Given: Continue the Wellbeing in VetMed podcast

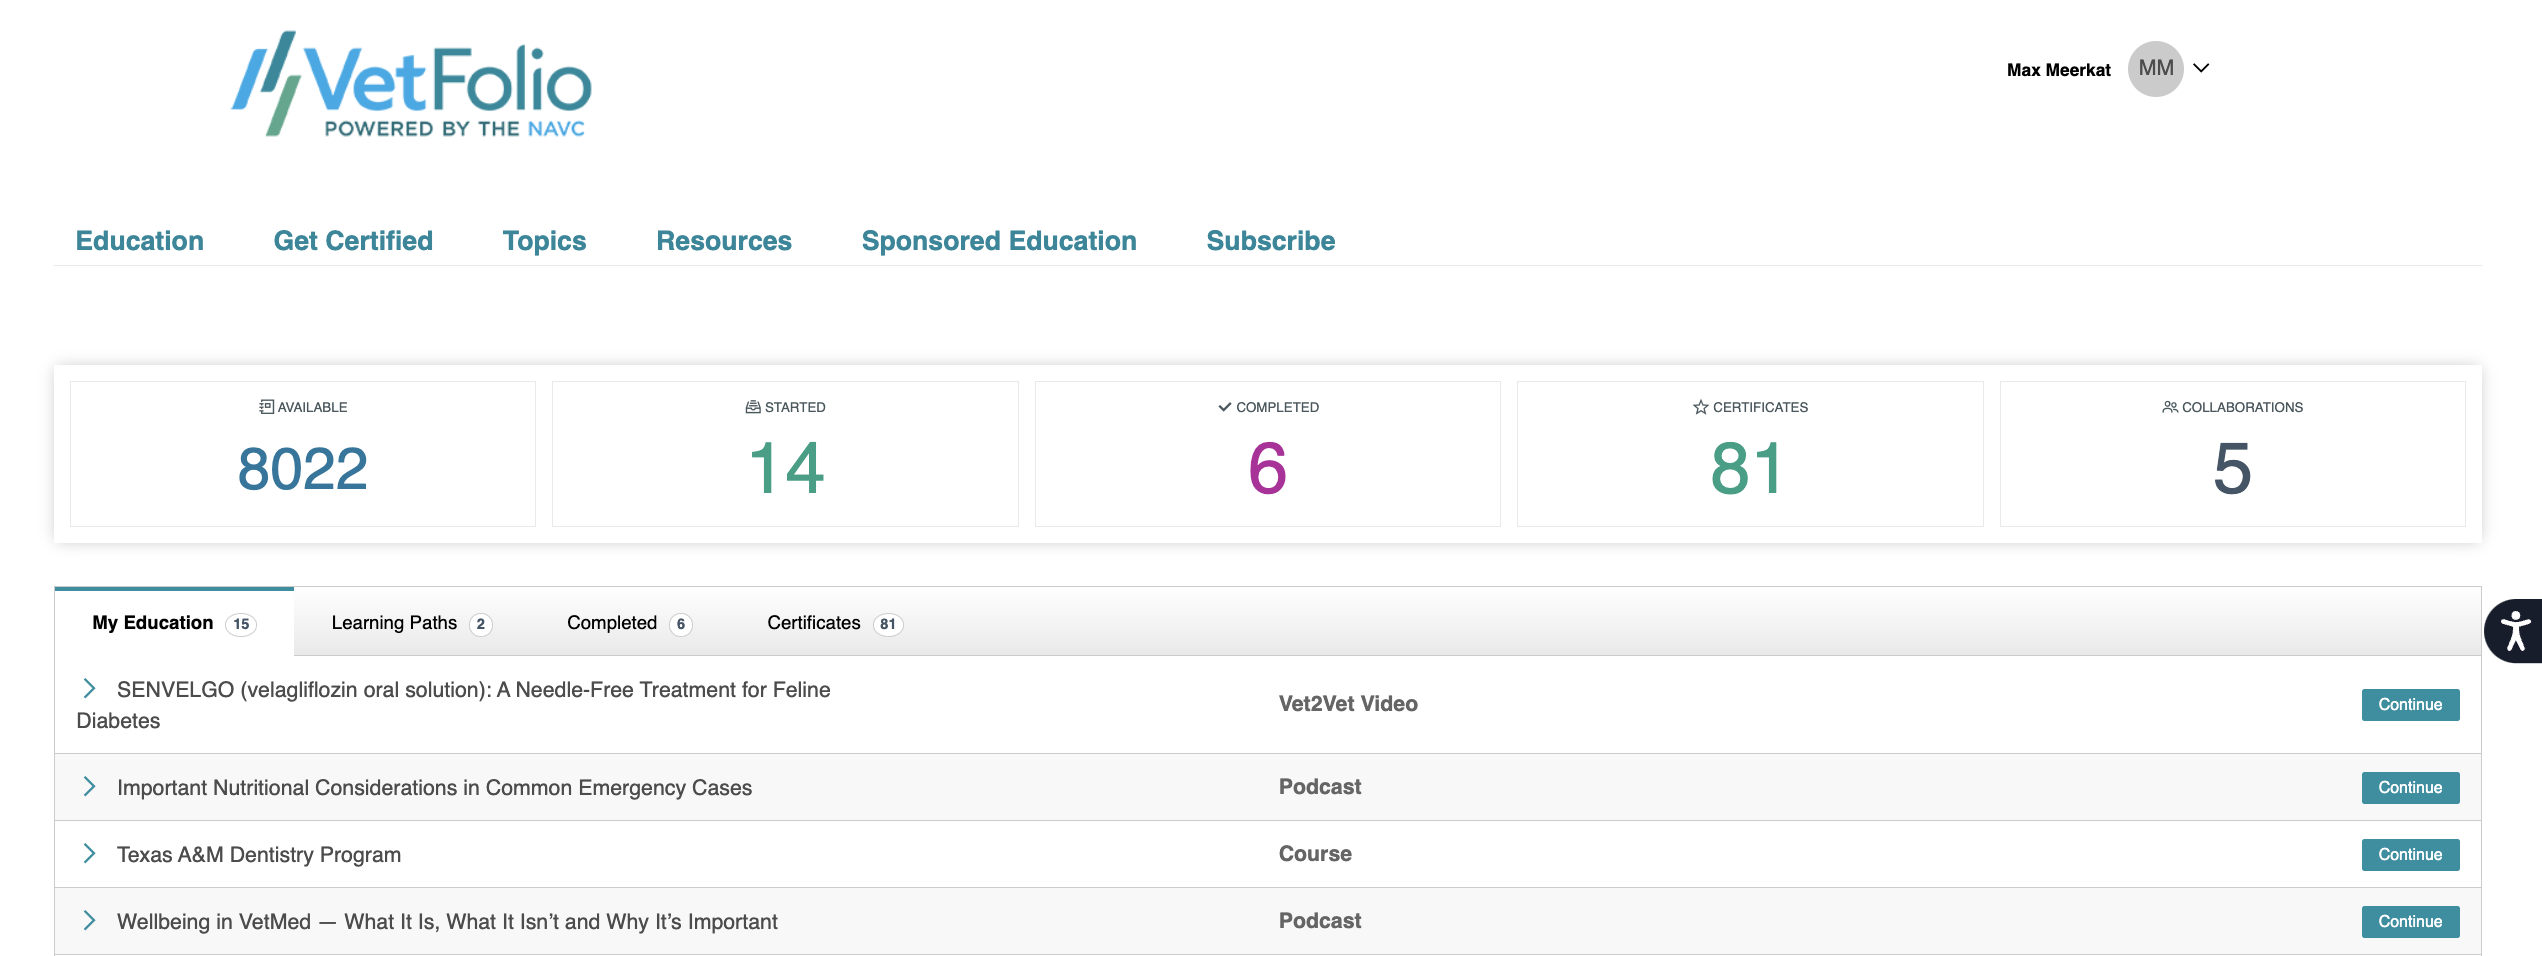Looking at the screenshot, I should tap(2410, 922).
